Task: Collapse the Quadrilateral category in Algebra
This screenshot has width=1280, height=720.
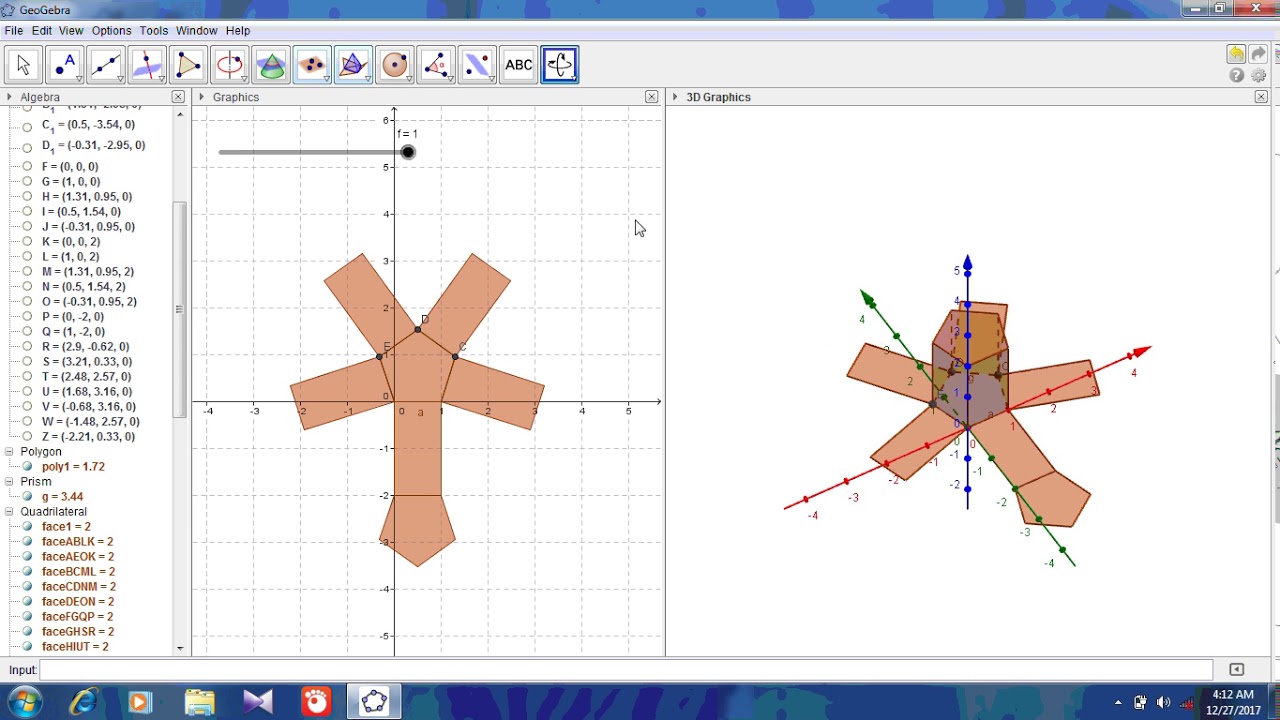Action: [9, 512]
